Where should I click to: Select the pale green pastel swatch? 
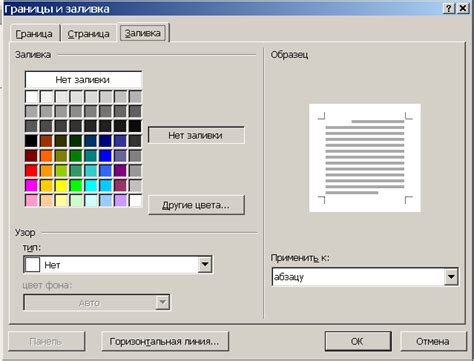(76, 201)
